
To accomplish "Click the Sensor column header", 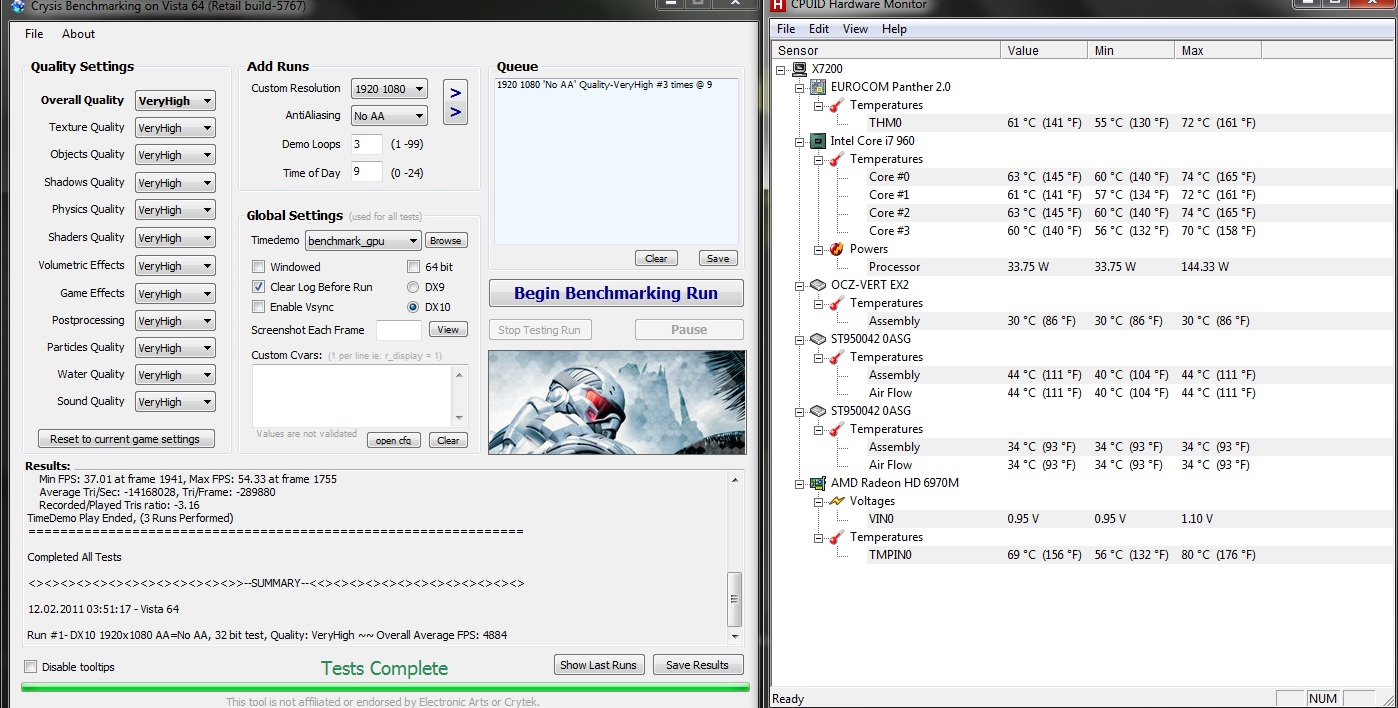I will coord(887,50).
